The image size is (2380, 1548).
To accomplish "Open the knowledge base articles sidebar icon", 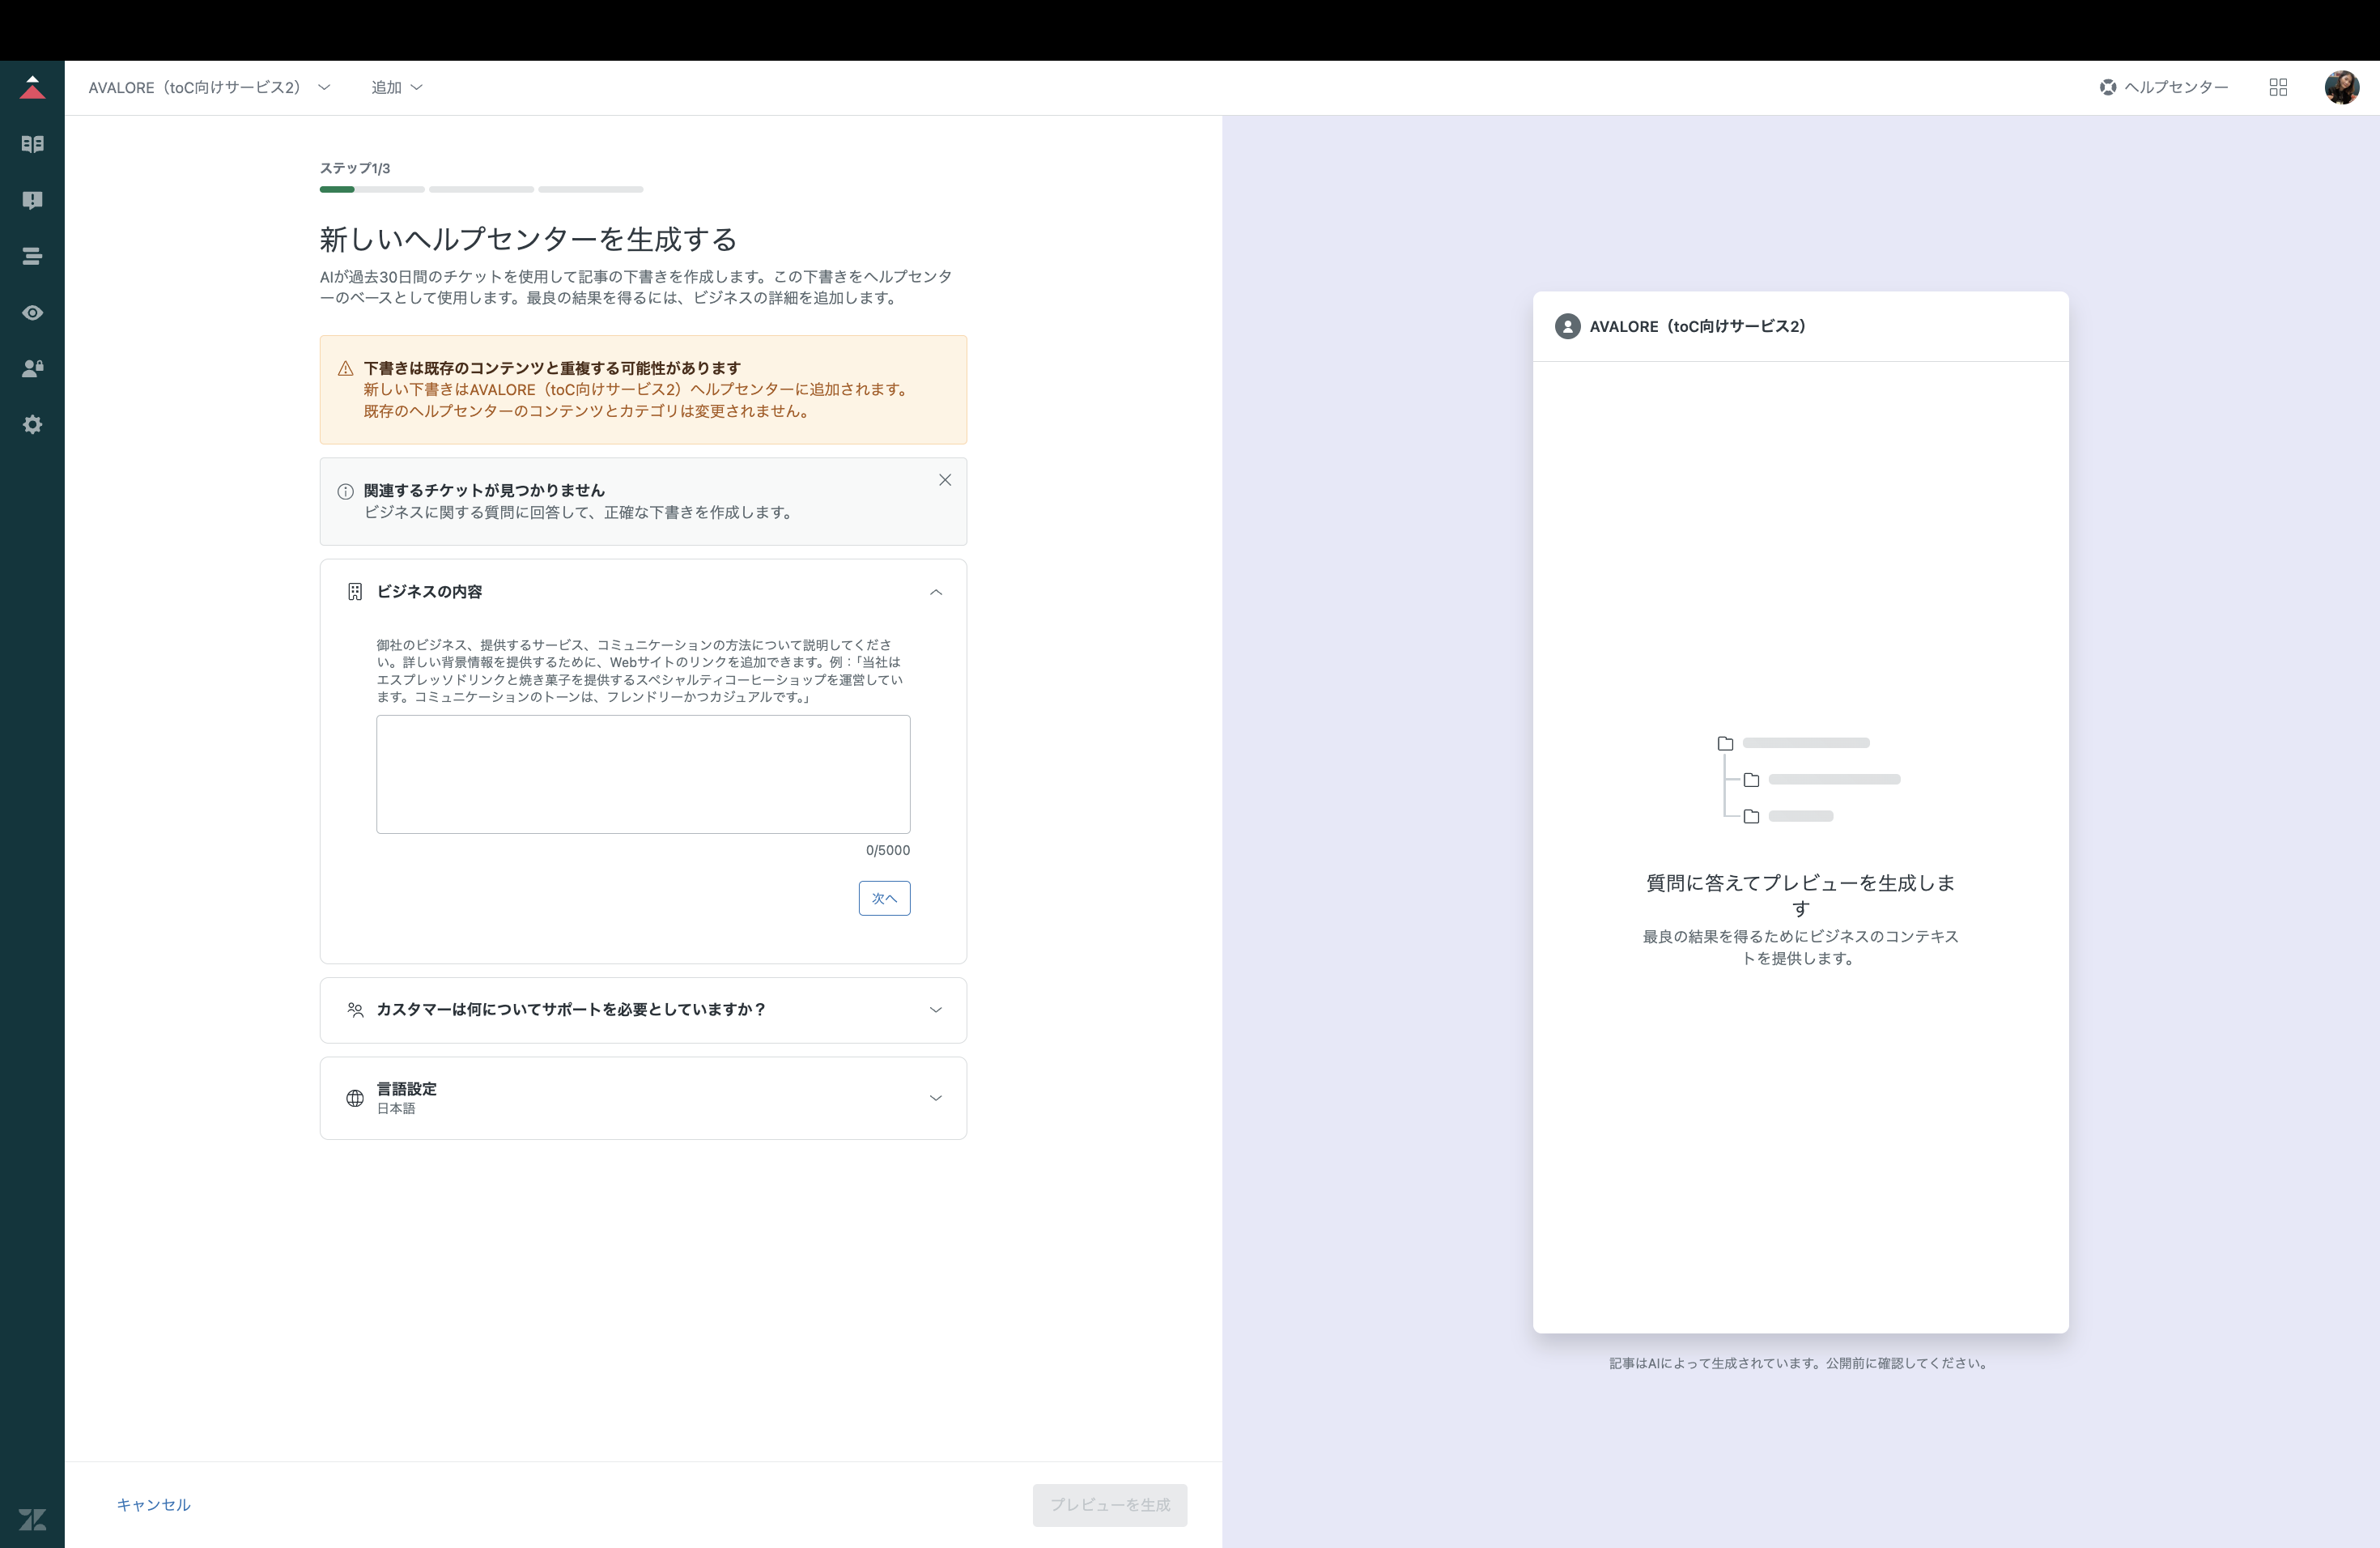I will [x=32, y=144].
